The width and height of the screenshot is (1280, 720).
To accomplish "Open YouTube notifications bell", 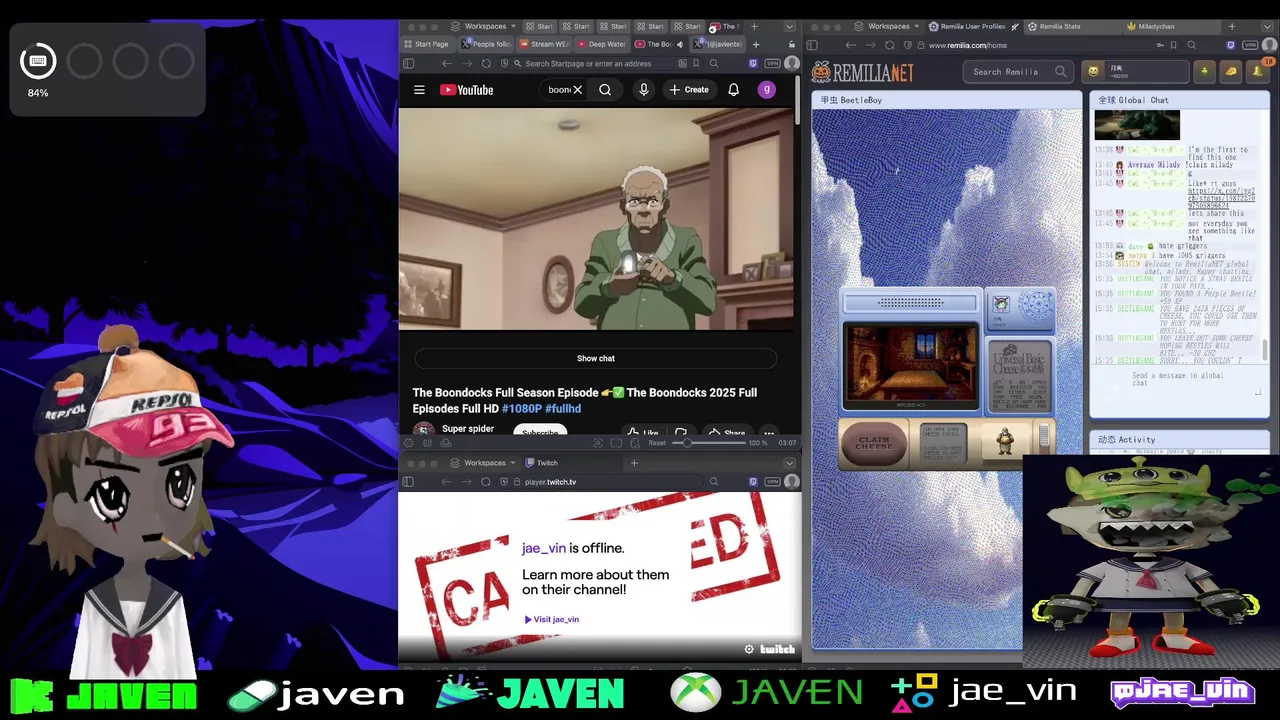I will coord(733,90).
